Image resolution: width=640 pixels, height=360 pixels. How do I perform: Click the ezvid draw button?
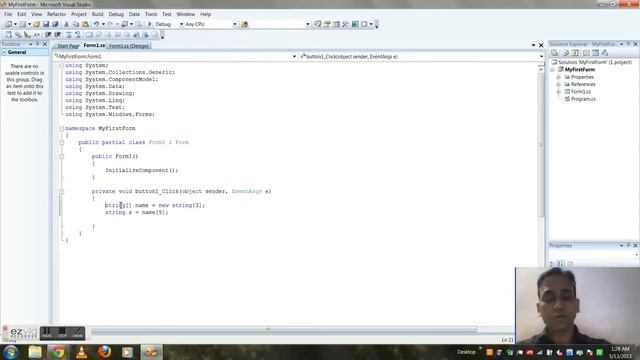pyautogui.click(x=77, y=333)
